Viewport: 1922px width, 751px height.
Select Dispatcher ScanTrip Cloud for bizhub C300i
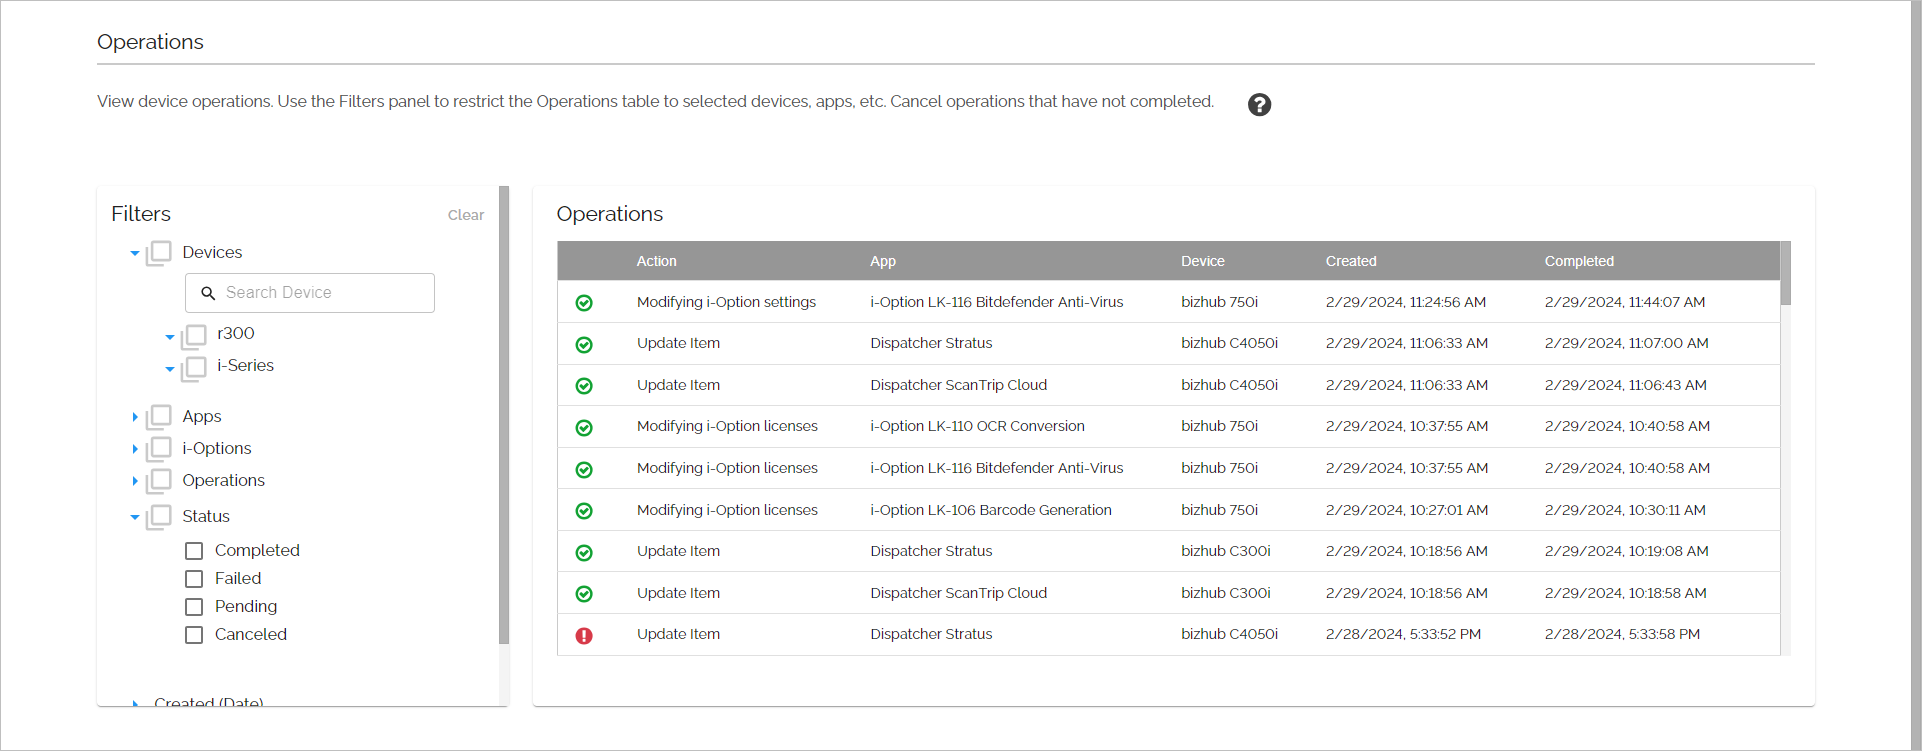click(958, 593)
